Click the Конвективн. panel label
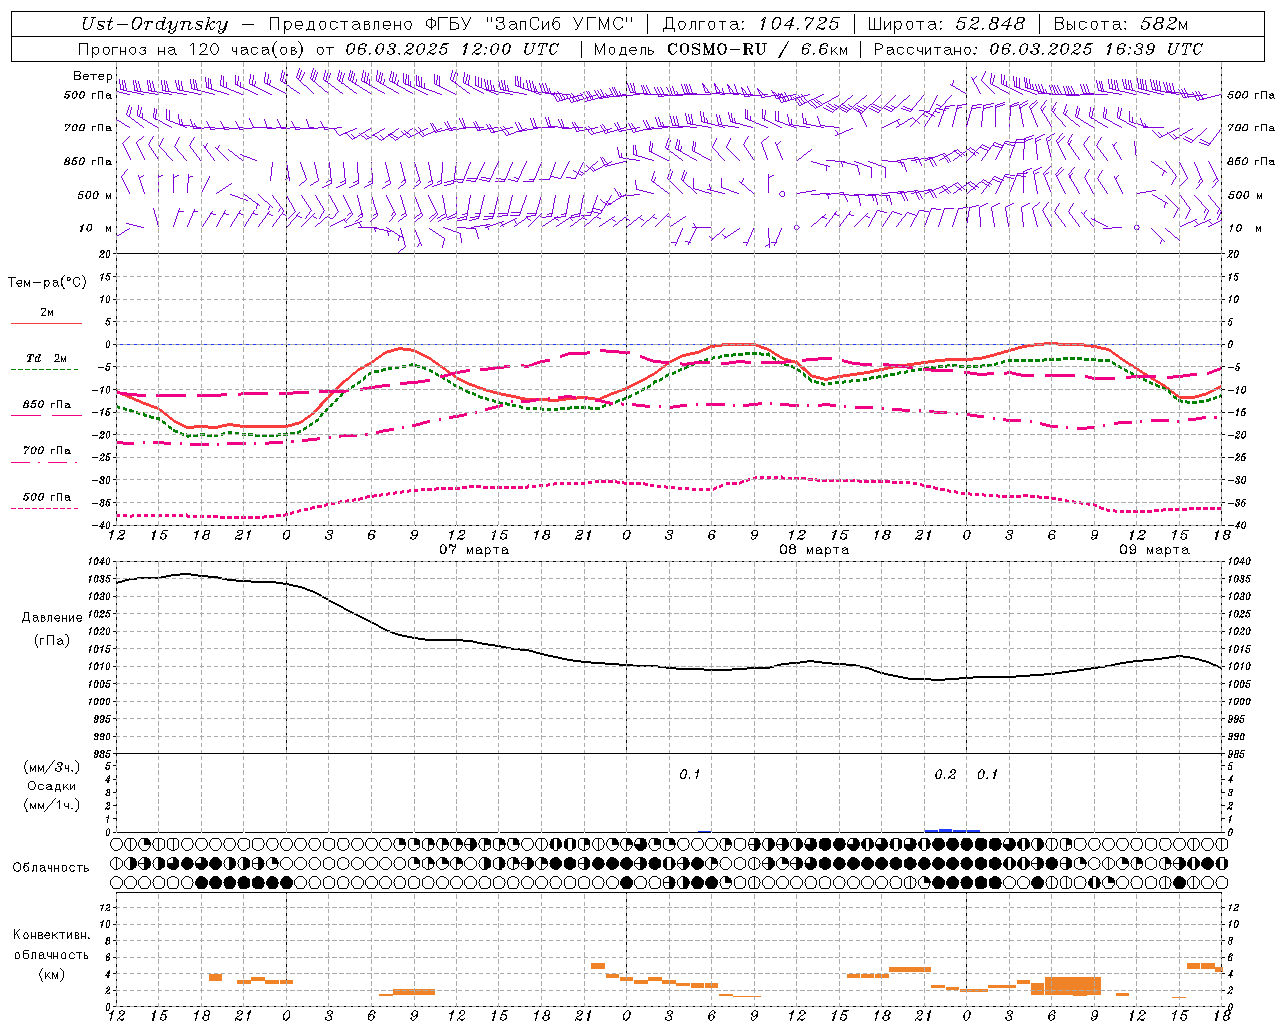1280x1024 pixels. coord(52,935)
